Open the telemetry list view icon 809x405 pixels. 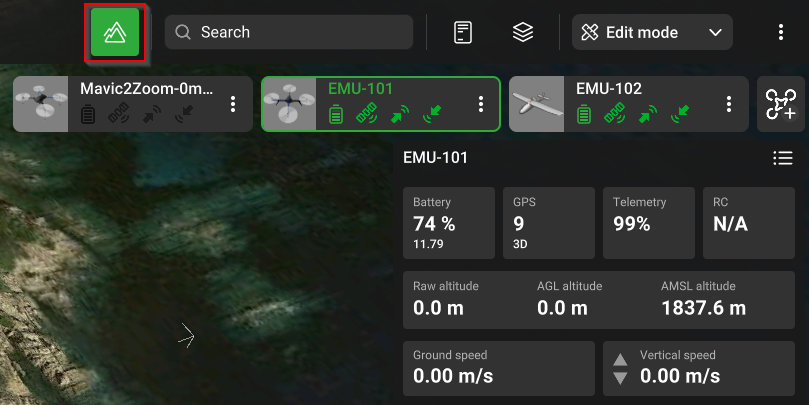point(782,158)
